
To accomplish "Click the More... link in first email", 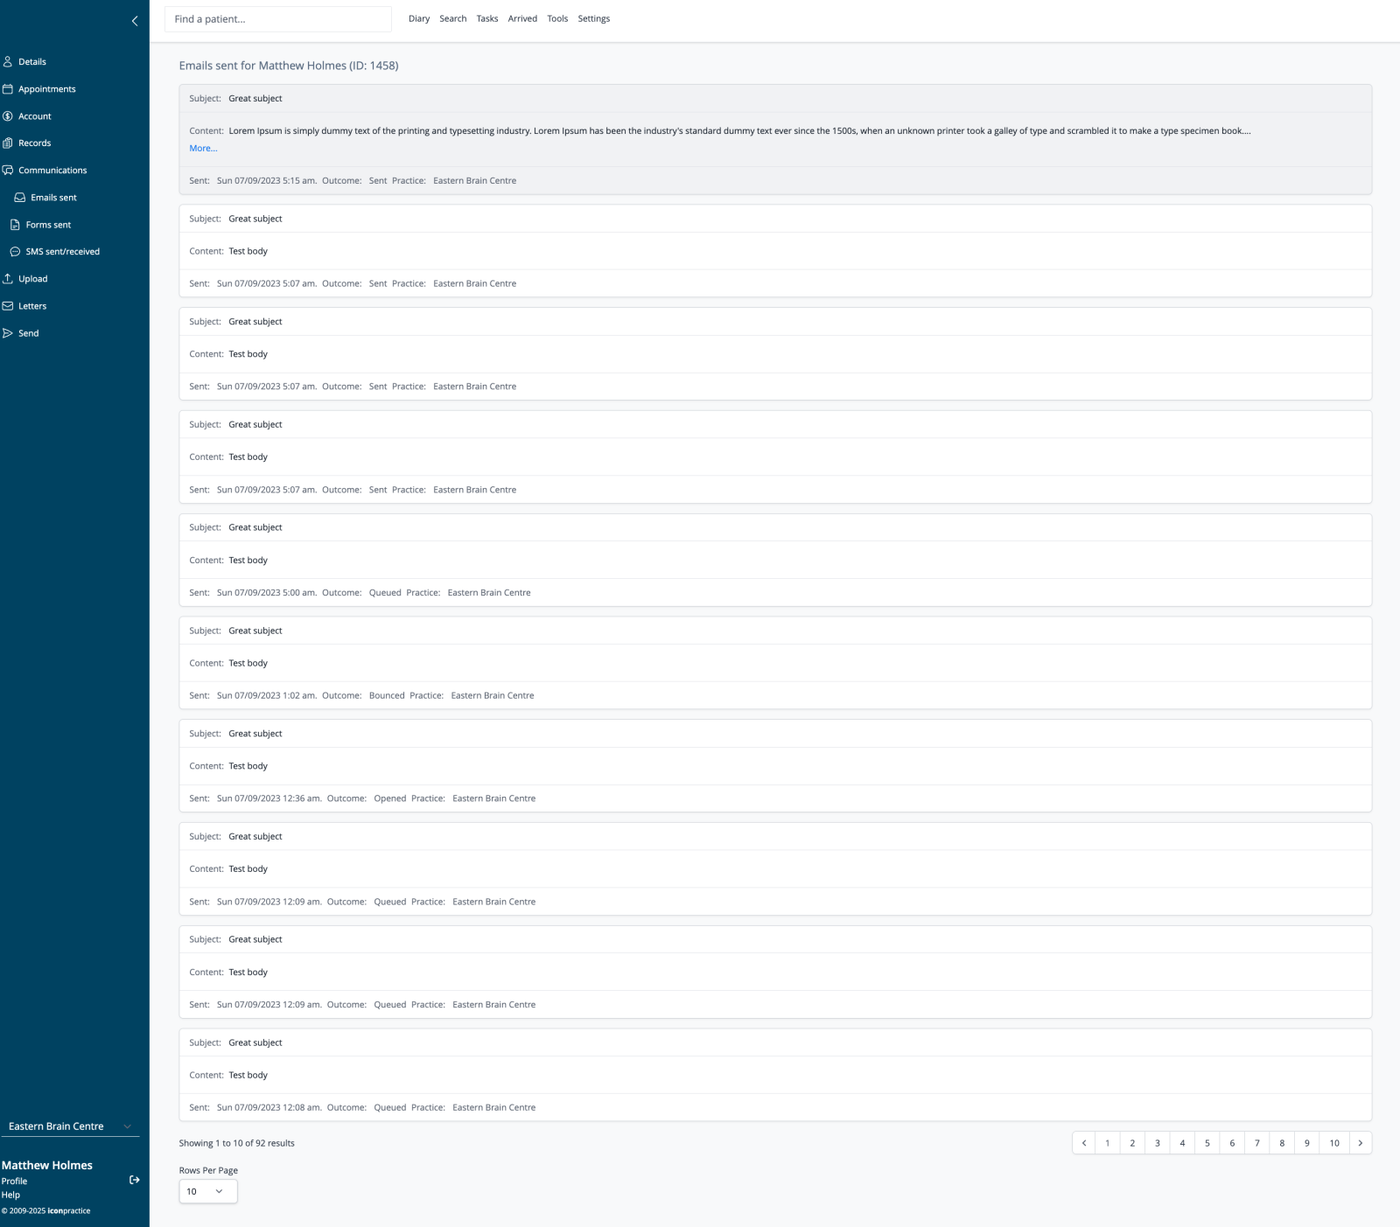I will click(203, 148).
